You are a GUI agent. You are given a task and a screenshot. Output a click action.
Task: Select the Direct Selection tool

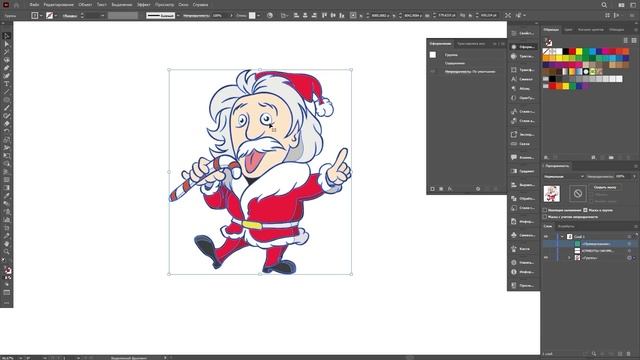(x=7, y=44)
